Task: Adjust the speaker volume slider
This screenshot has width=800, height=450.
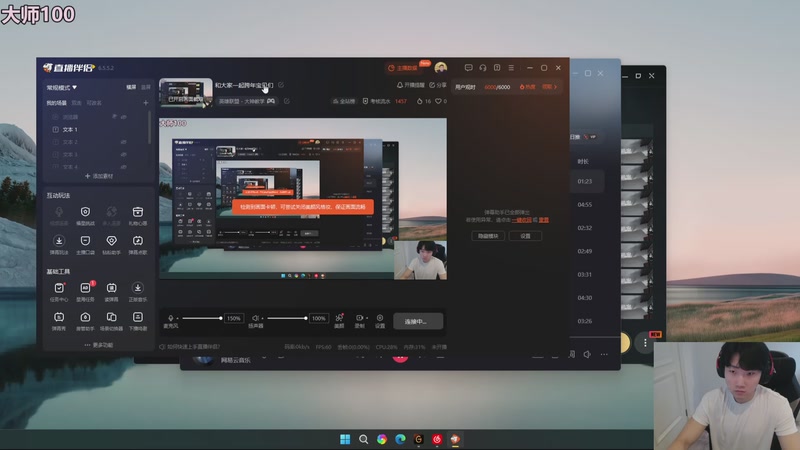Action: click(287, 318)
